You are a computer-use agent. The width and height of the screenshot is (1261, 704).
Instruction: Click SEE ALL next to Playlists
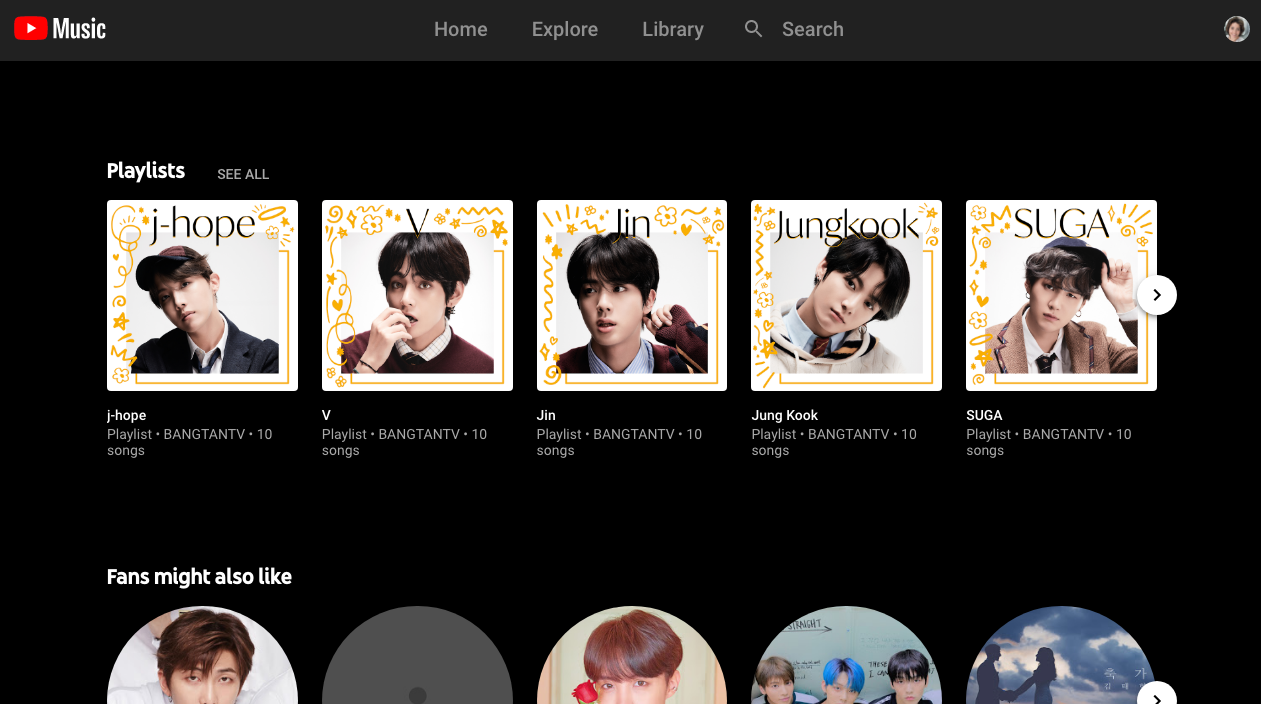(x=242, y=174)
